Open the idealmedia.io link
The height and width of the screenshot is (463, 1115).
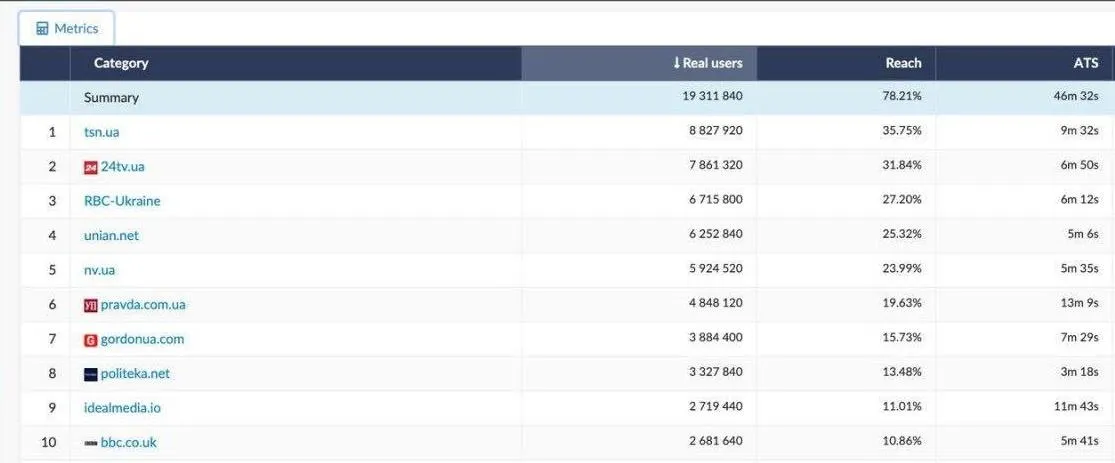point(122,408)
